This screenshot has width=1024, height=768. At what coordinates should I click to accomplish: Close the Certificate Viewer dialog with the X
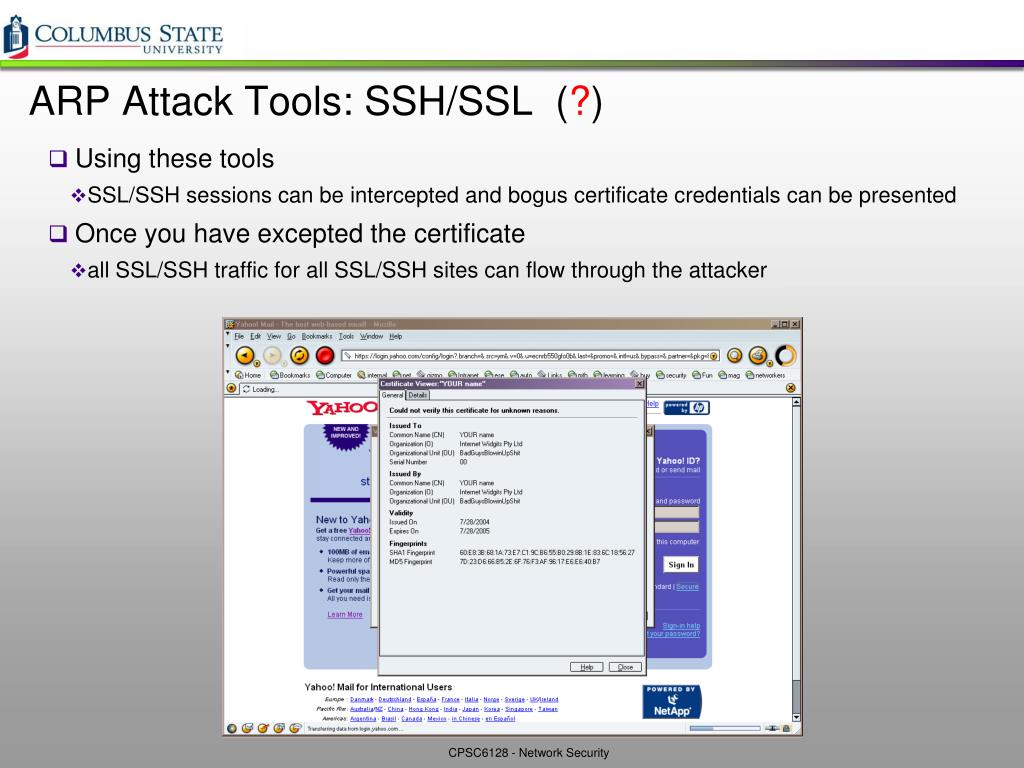[639, 384]
